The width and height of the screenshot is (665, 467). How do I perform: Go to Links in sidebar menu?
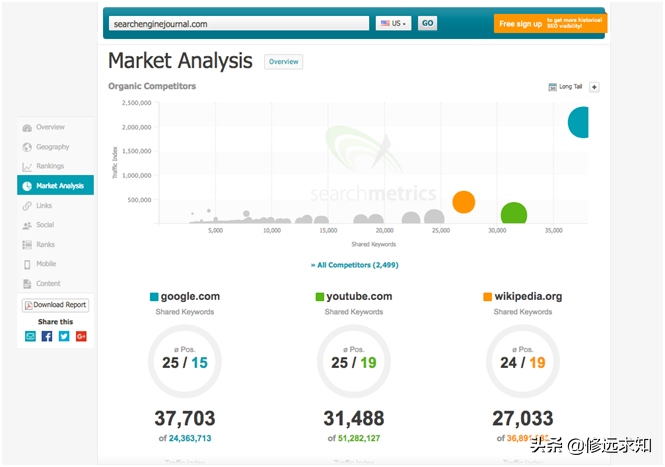44,205
